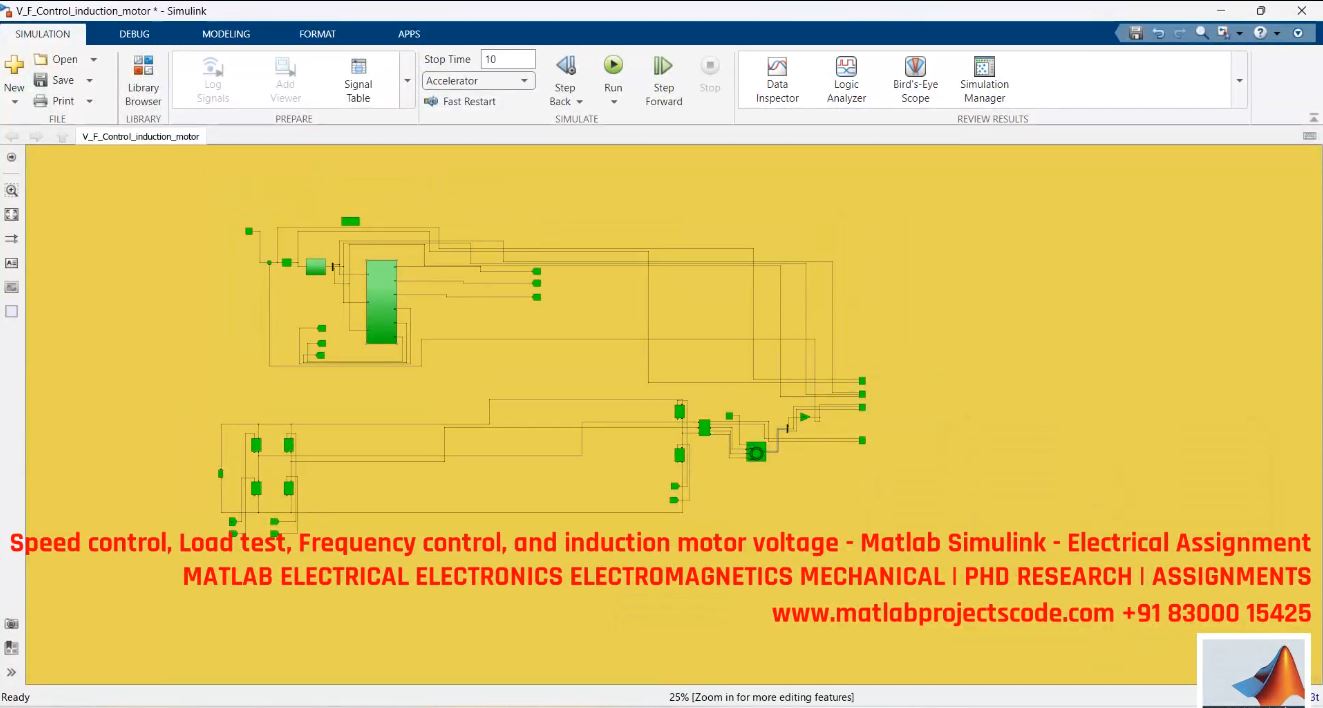Open the Apps tab
The width and height of the screenshot is (1323, 708).
tap(409, 34)
